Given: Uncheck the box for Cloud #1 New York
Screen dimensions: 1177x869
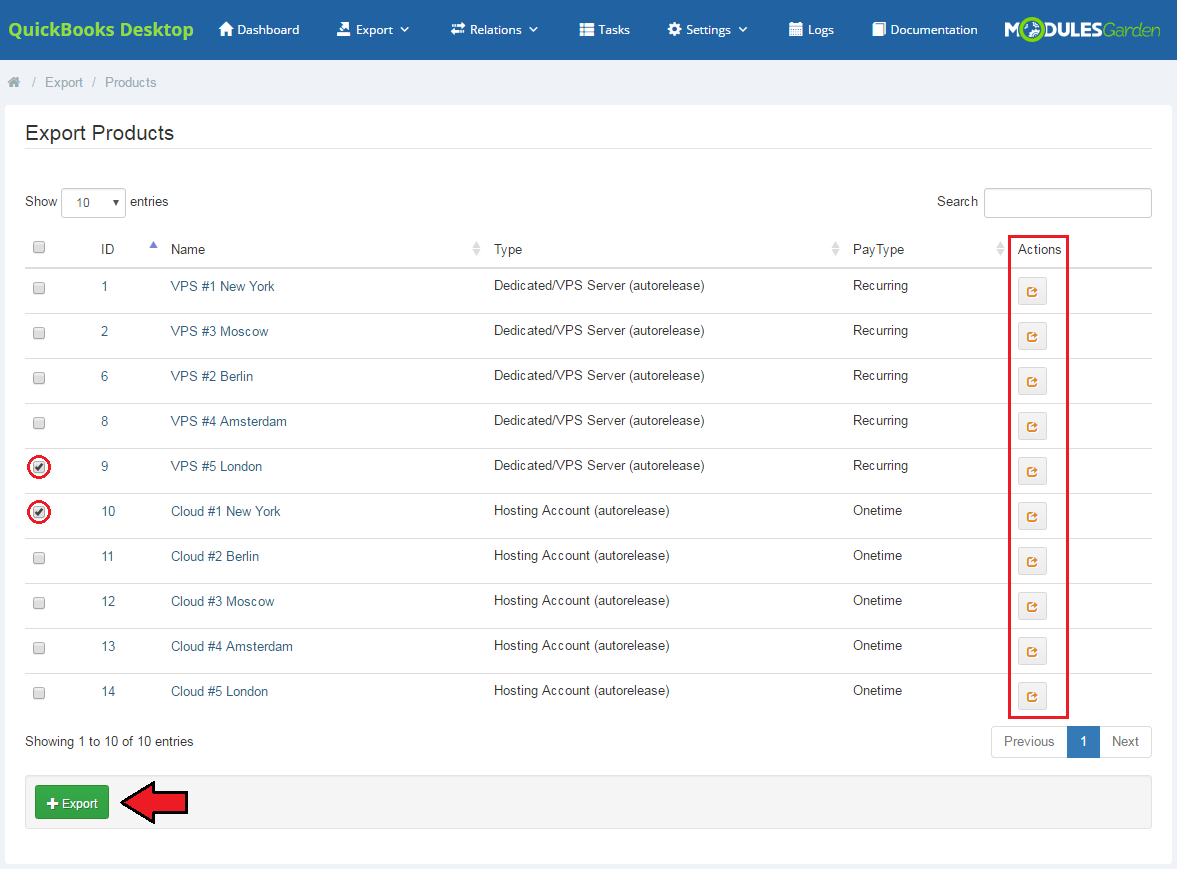Looking at the screenshot, I should click(x=39, y=512).
